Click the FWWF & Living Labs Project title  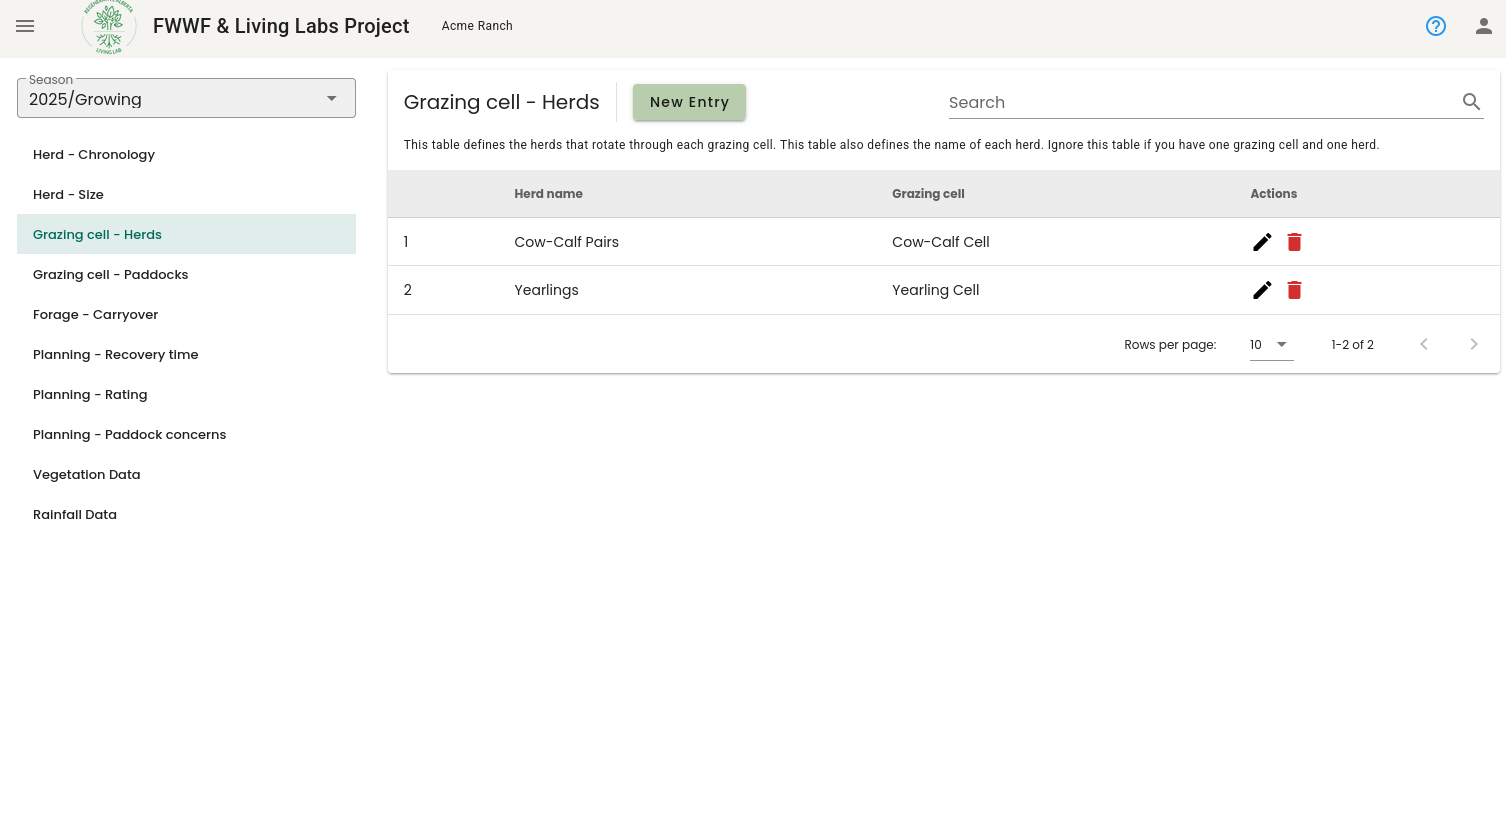tap(281, 26)
